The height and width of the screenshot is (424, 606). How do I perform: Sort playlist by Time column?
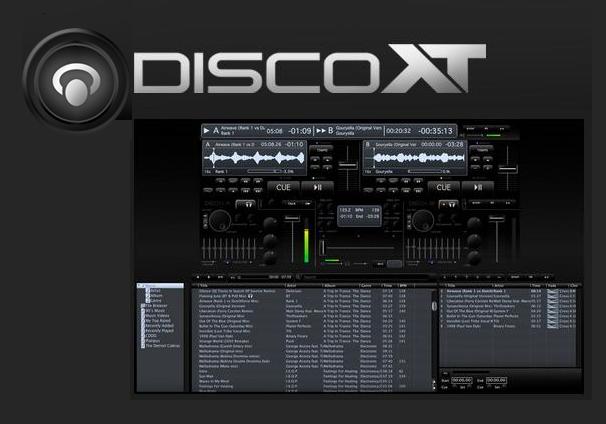tap(538, 286)
